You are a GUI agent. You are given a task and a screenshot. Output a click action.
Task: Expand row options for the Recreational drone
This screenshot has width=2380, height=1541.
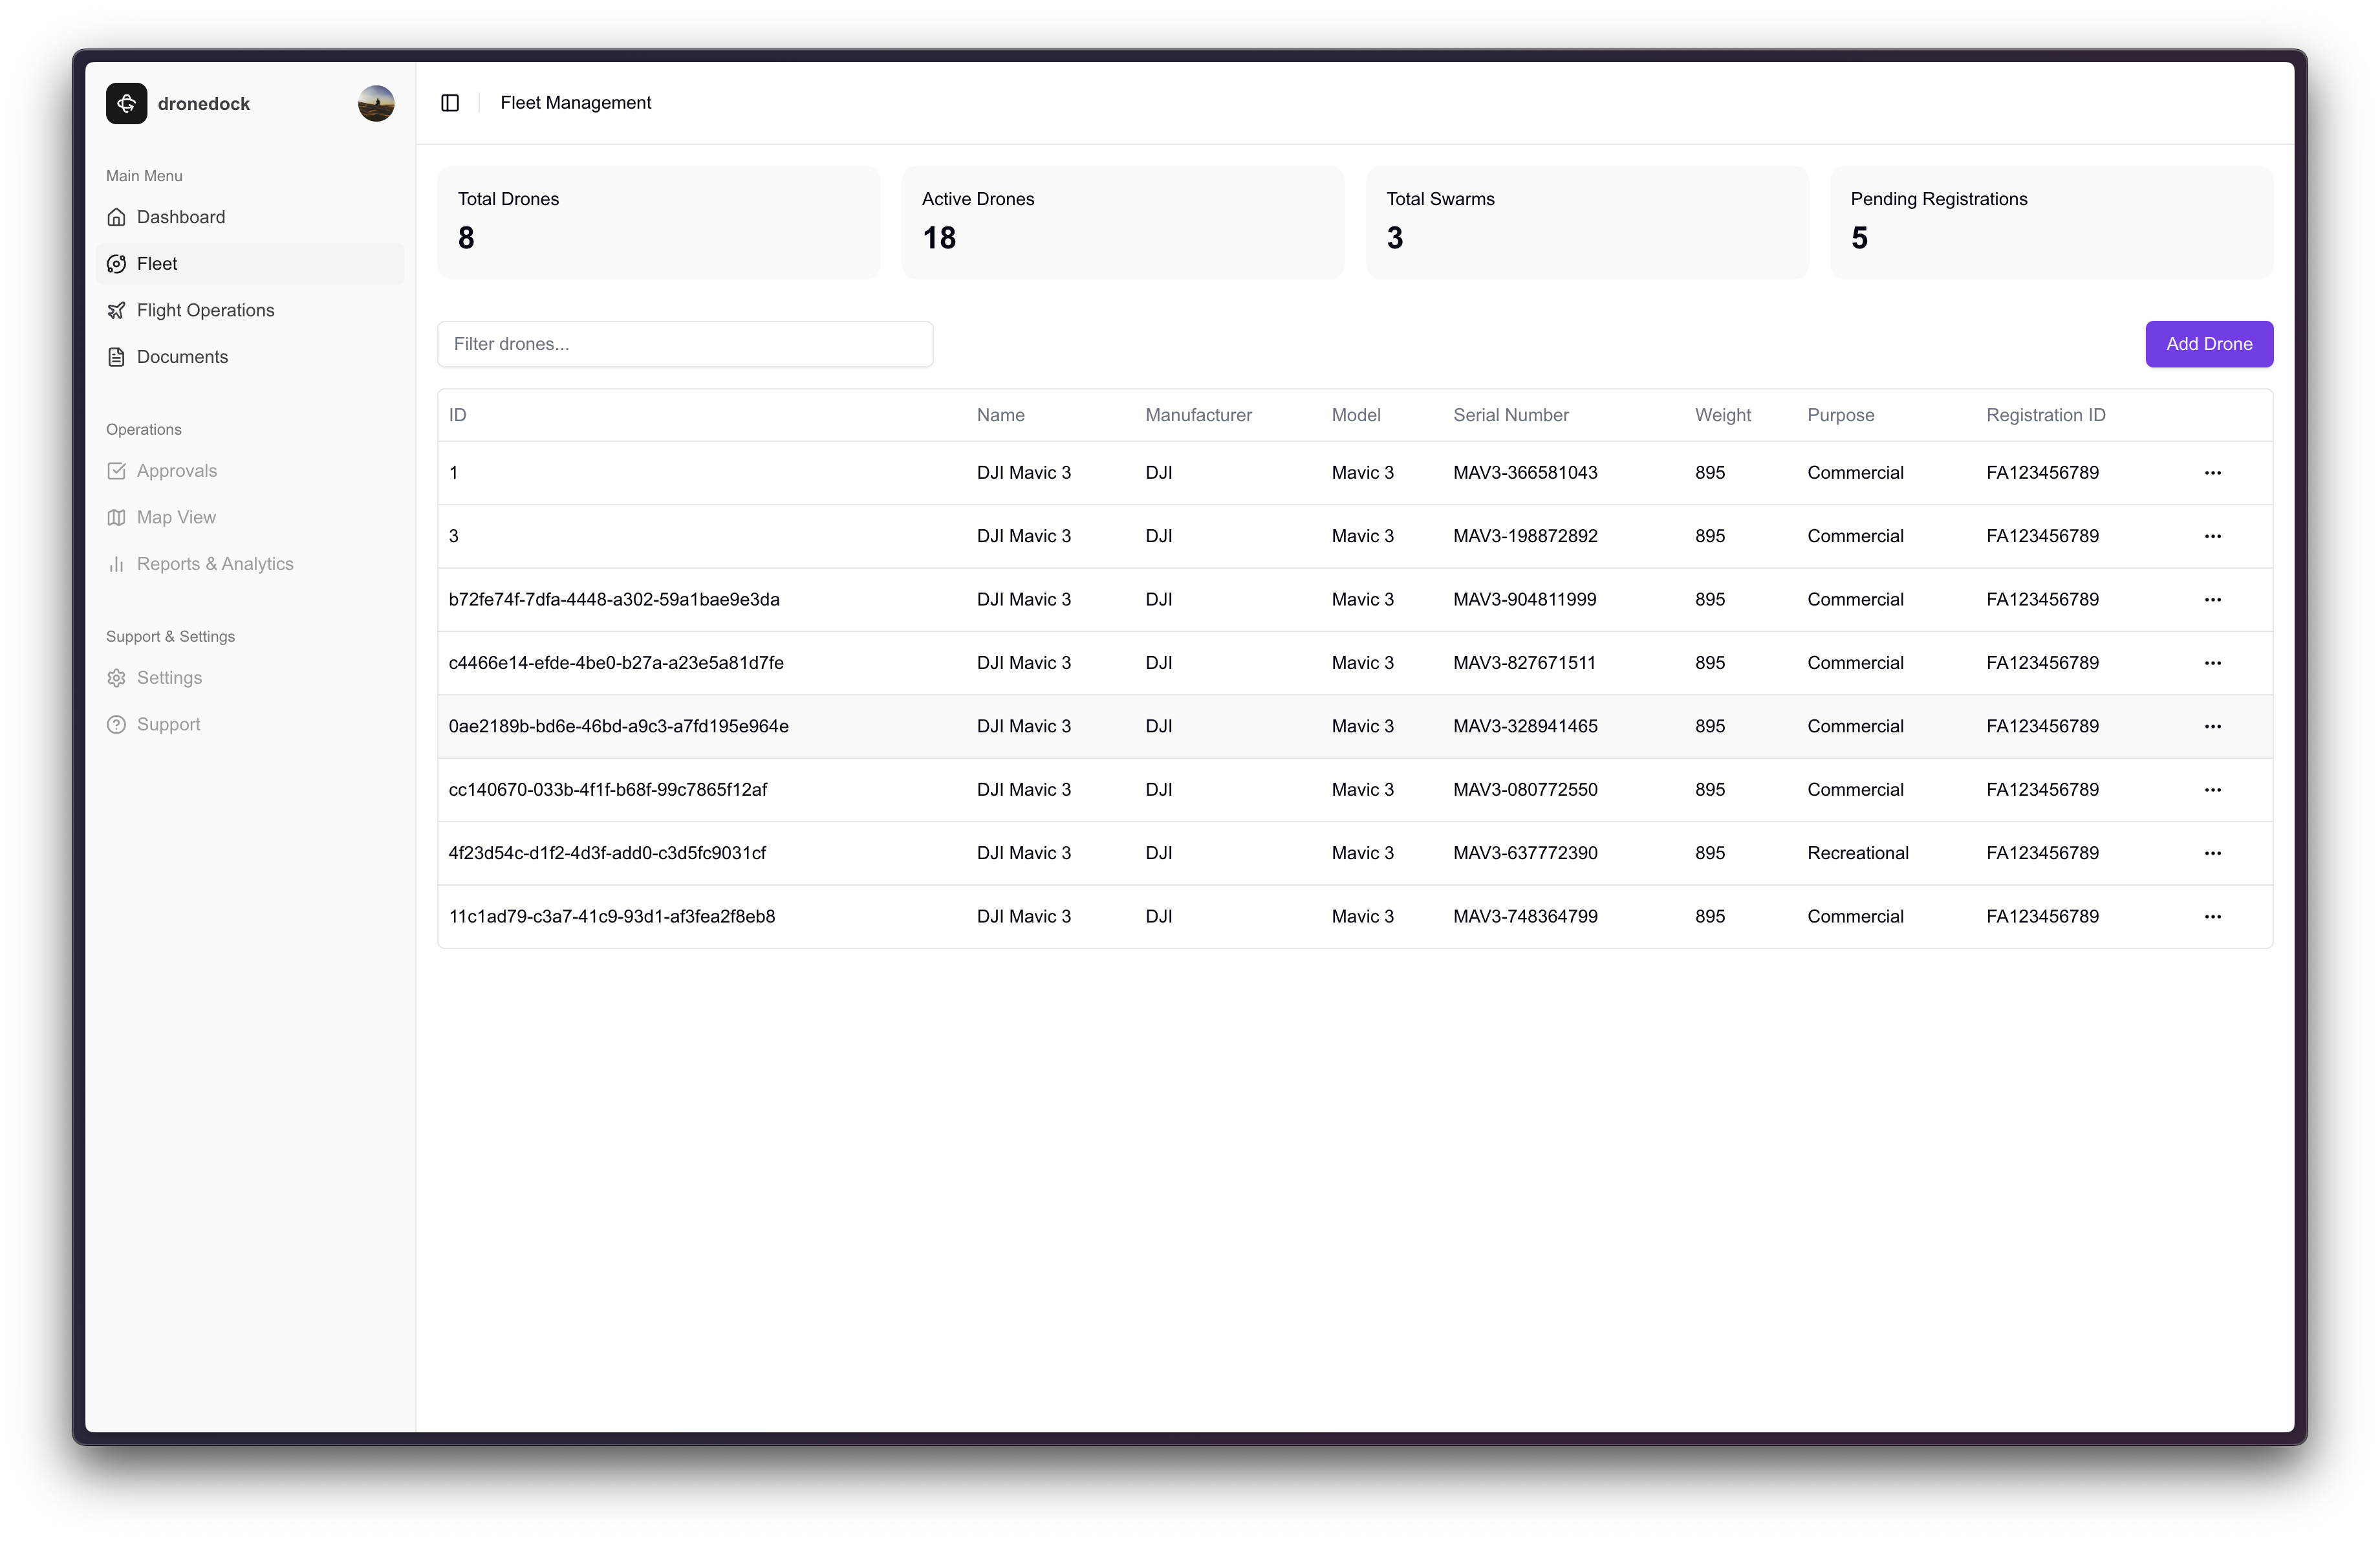tap(2212, 853)
